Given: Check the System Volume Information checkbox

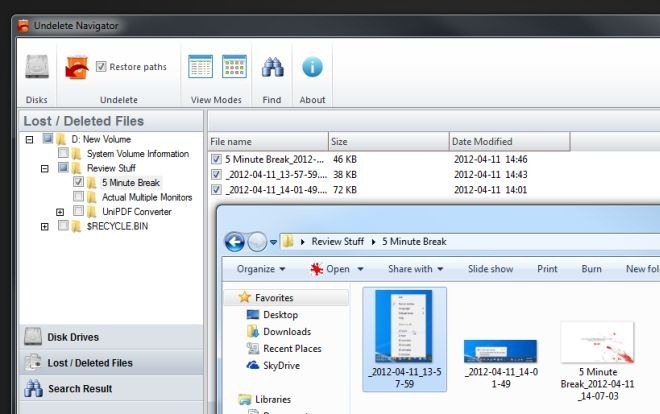Looking at the screenshot, I should tap(64, 154).
